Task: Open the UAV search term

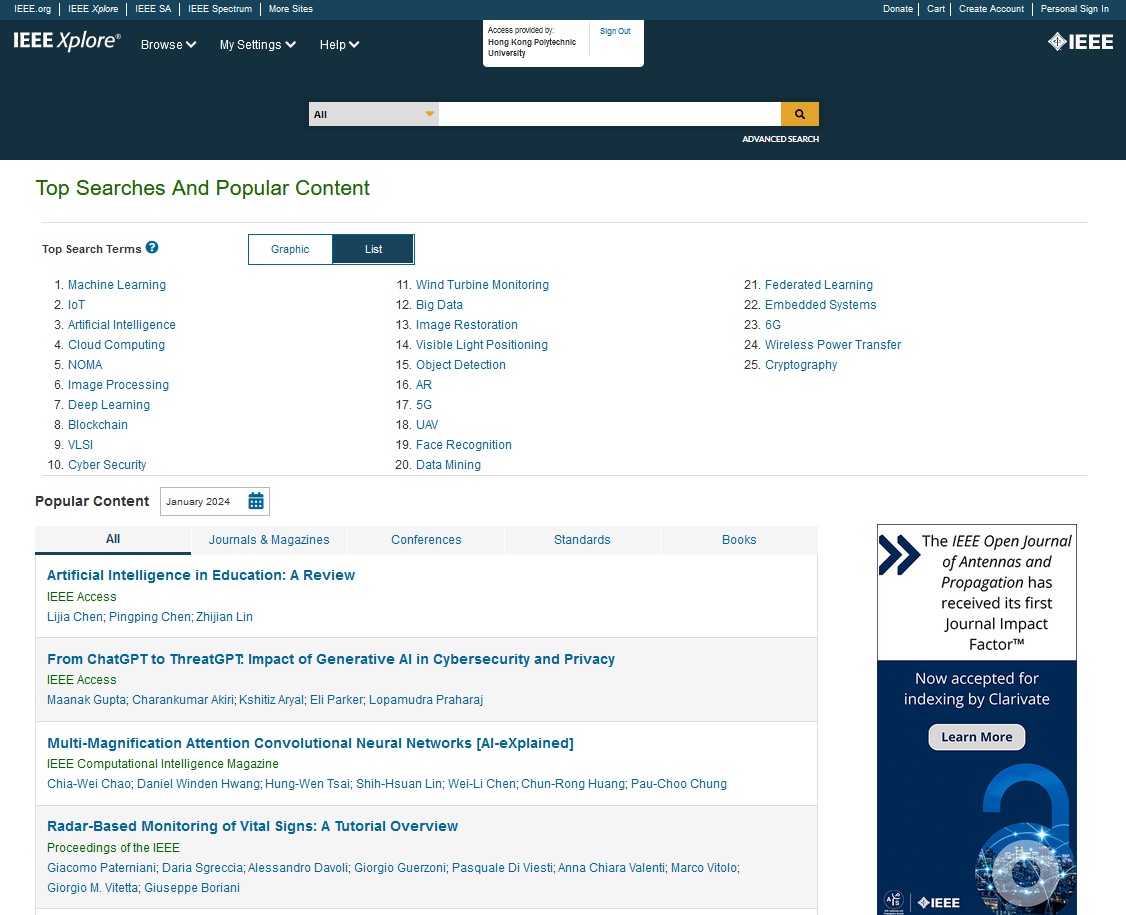Action: point(427,425)
